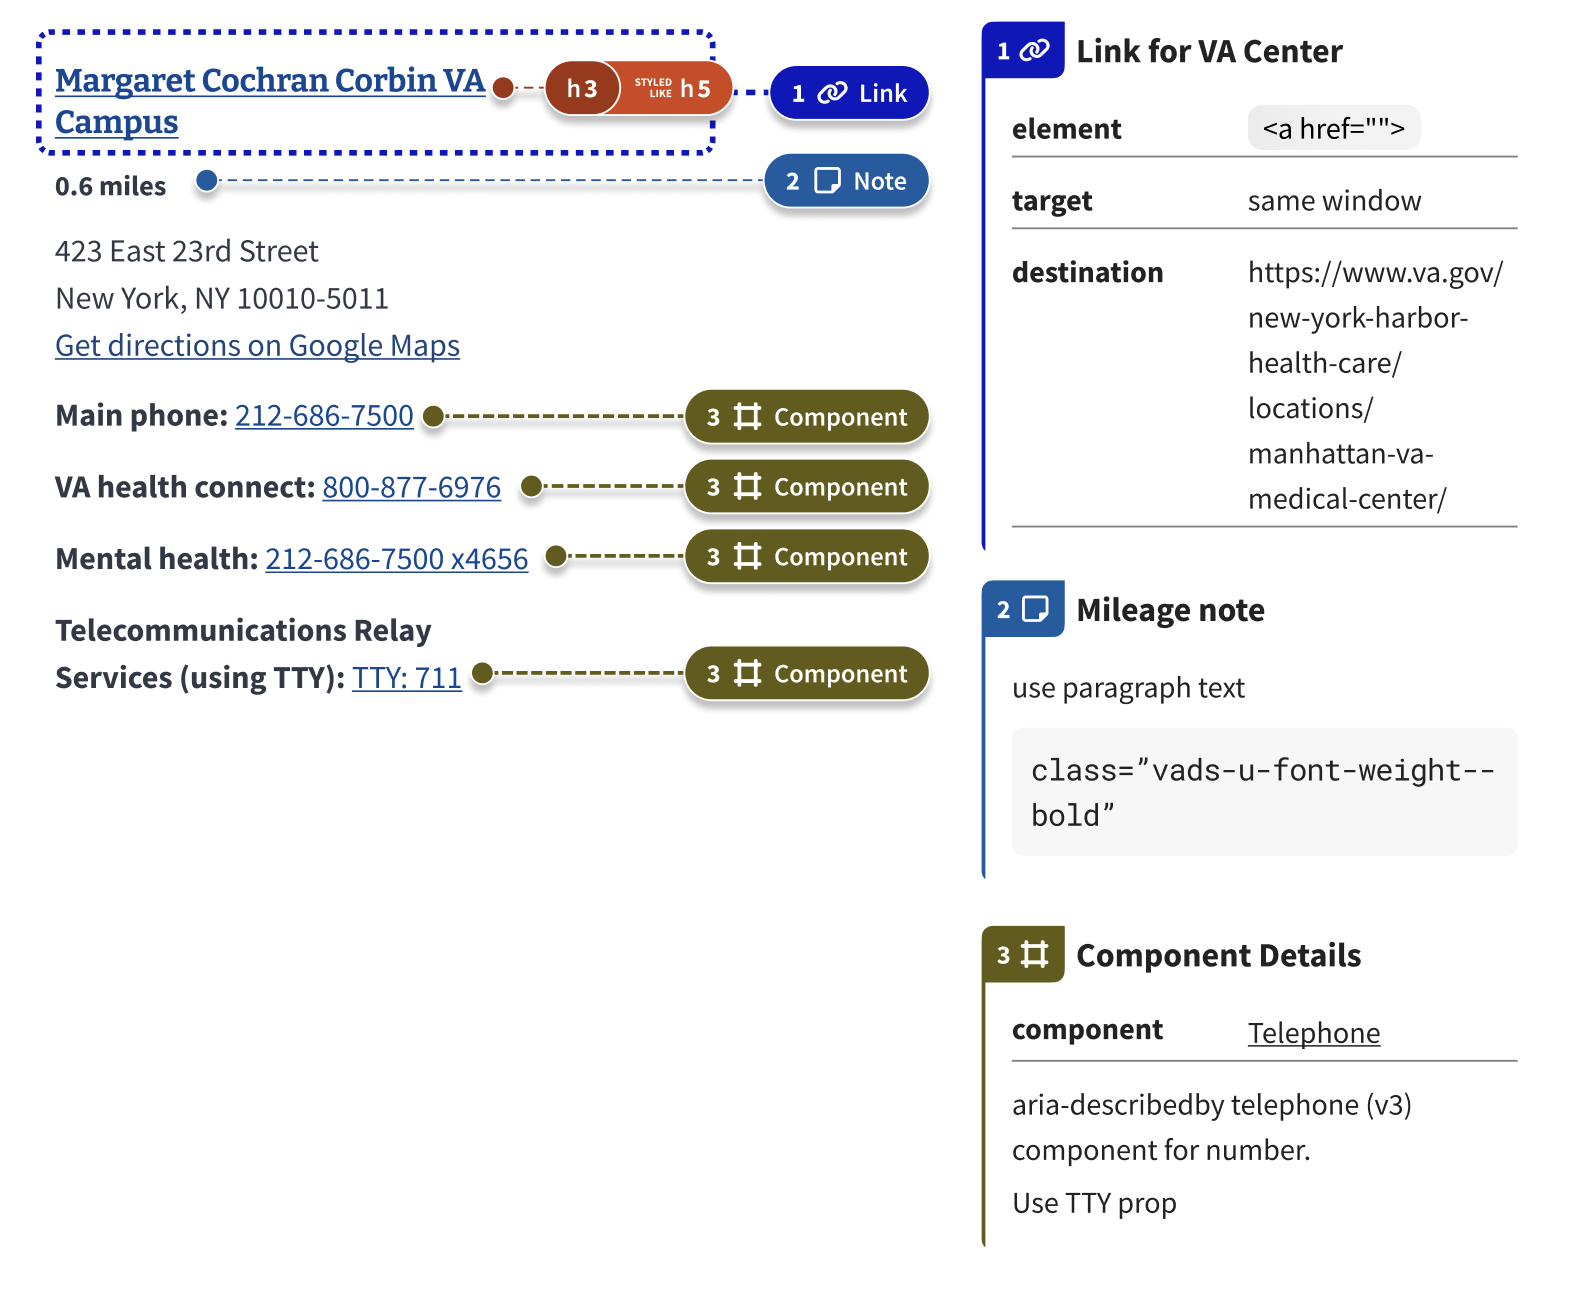Open the Telephone component link
This screenshot has width=1594, height=1296.
tap(1313, 1033)
